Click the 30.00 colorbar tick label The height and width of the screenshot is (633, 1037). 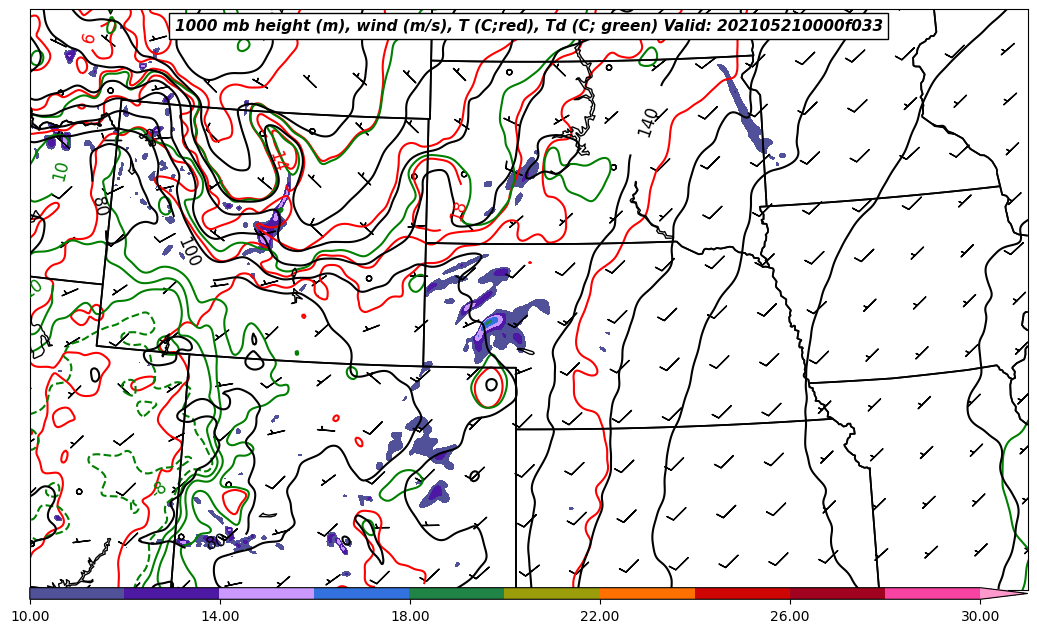(980, 616)
